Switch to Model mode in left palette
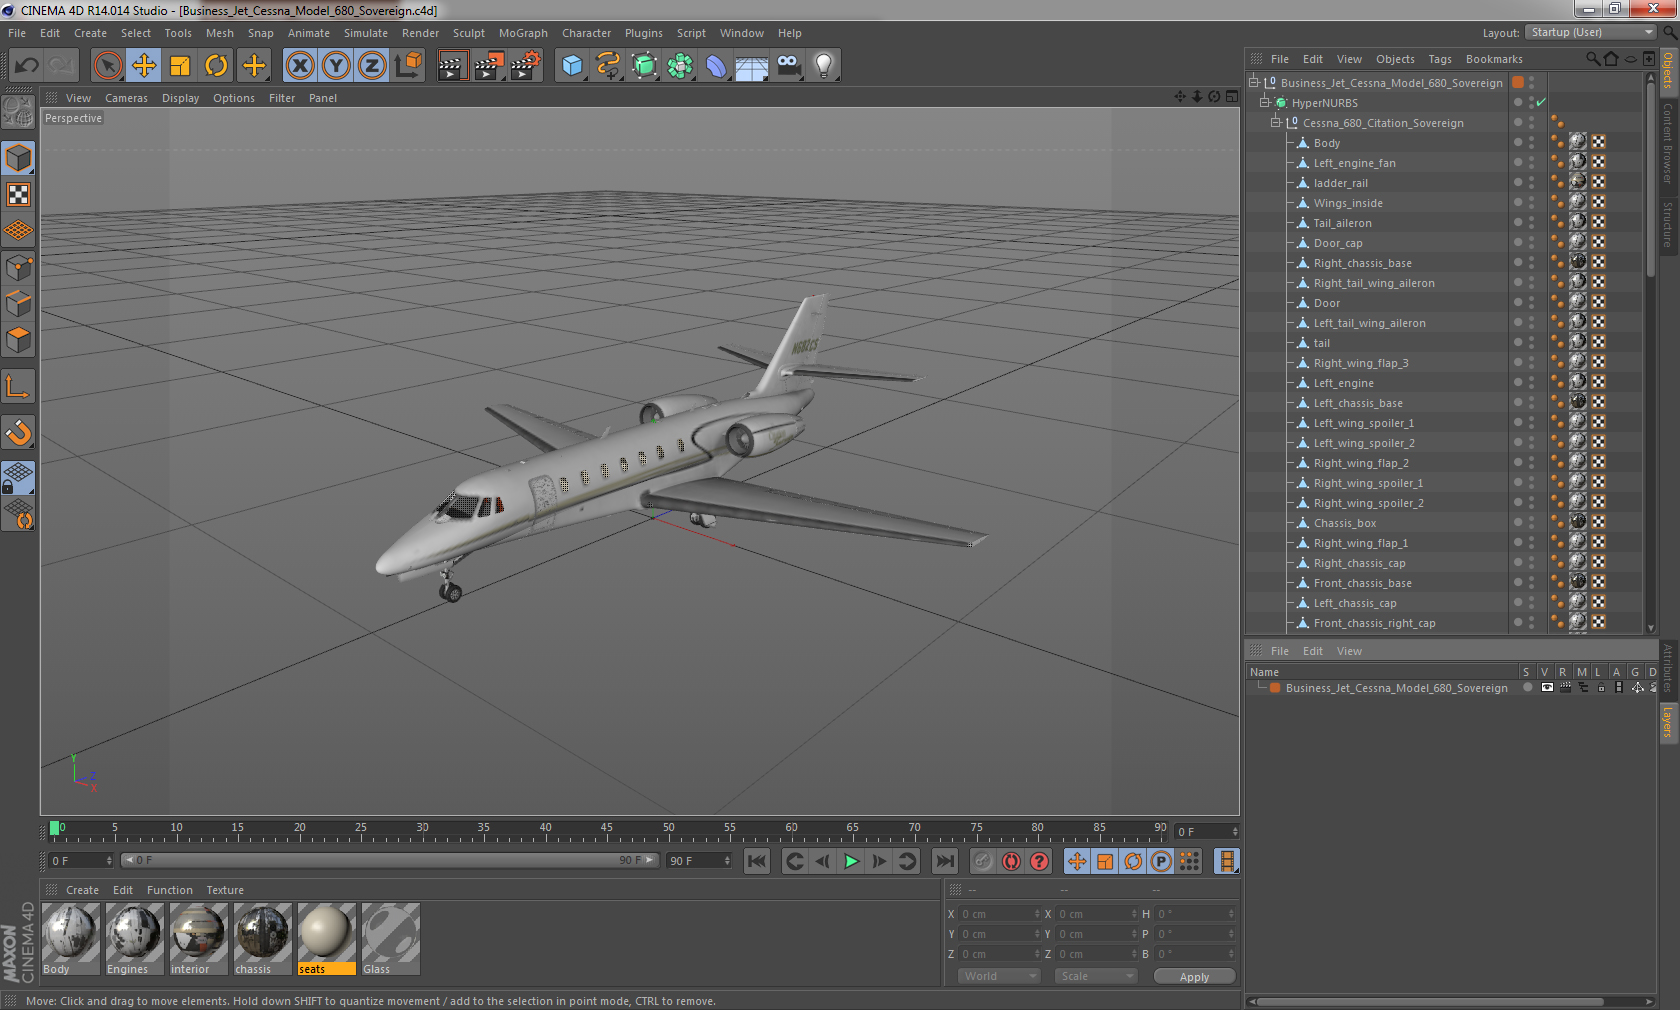 [x=19, y=158]
